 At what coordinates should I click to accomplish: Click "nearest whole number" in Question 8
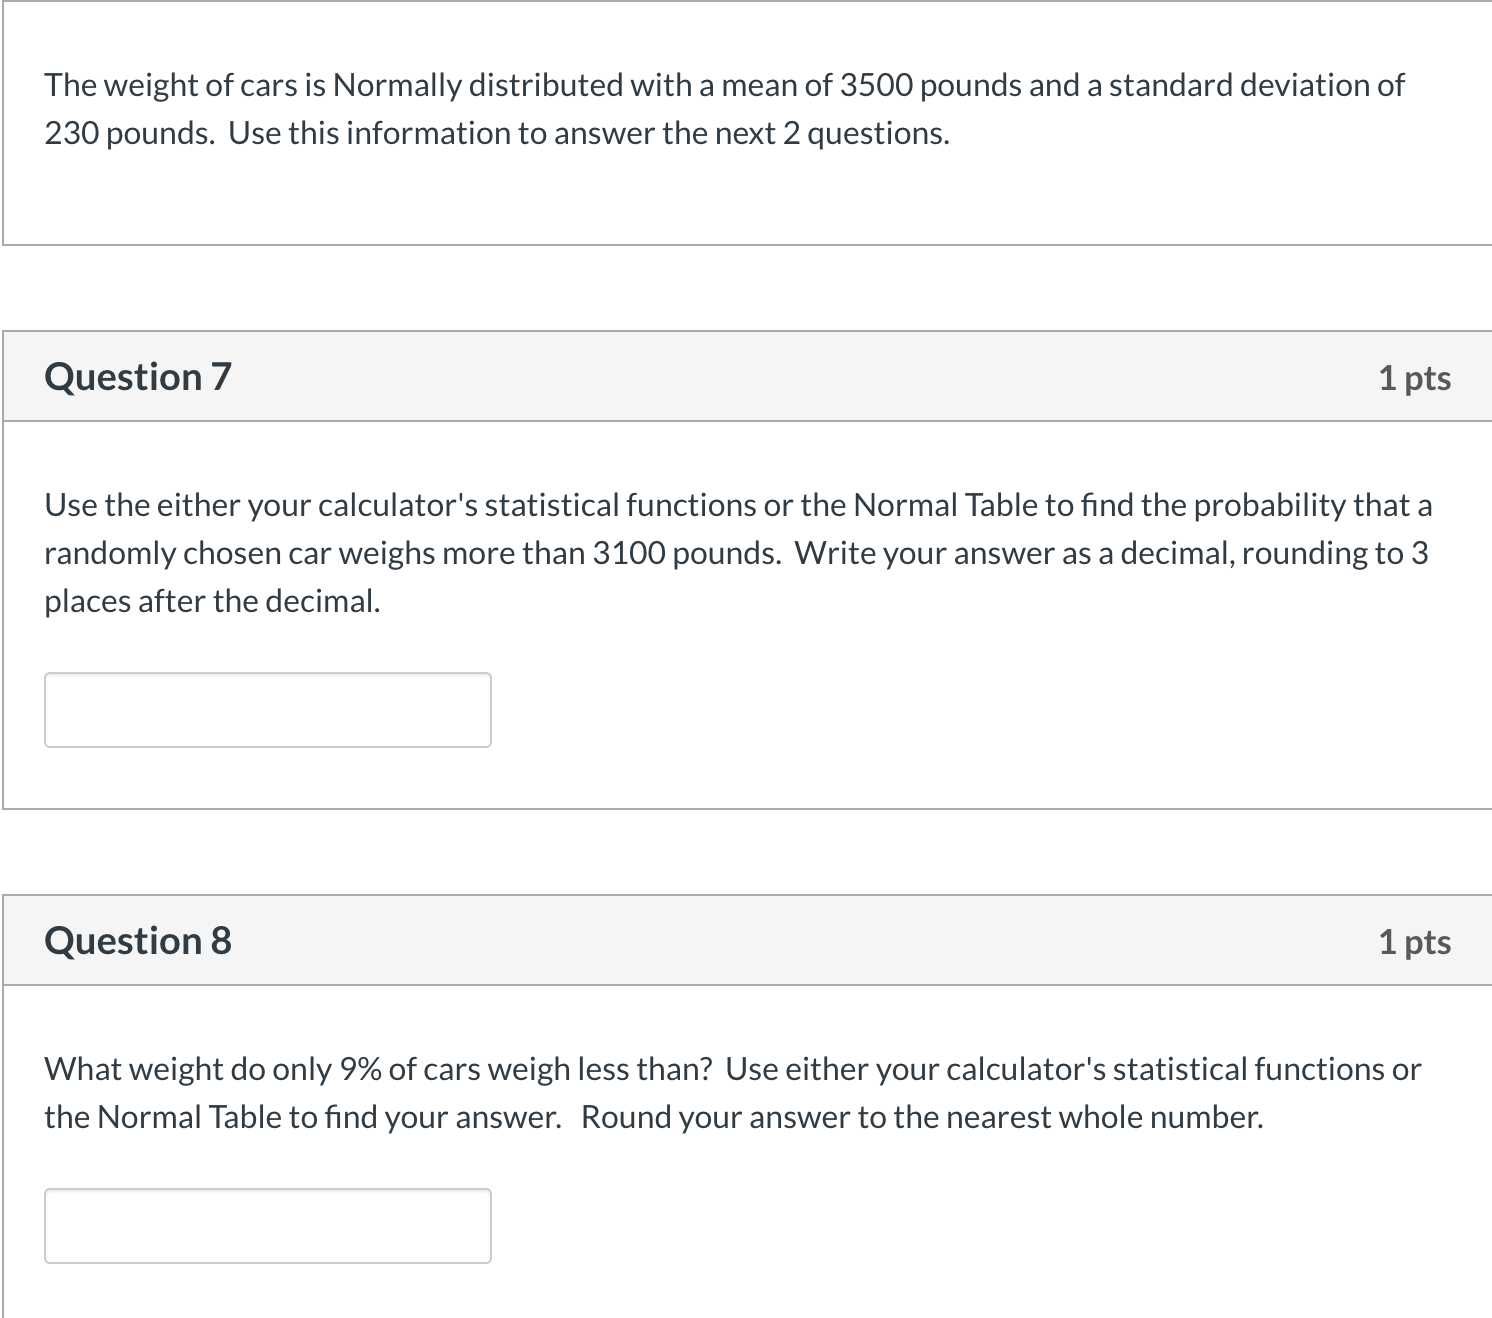point(1077,1118)
